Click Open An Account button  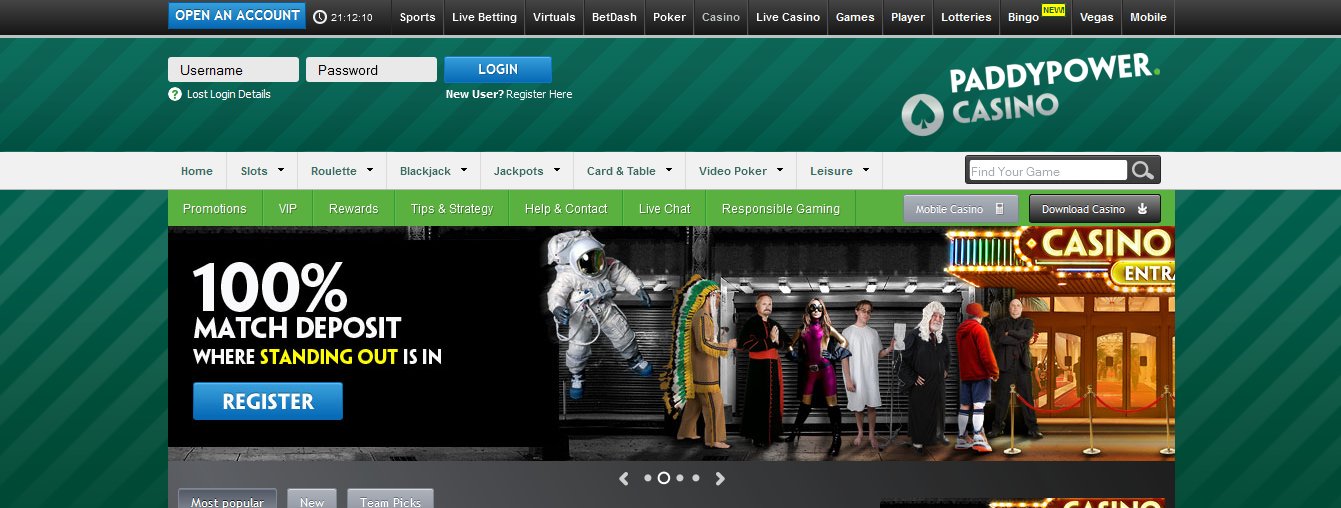pos(237,16)
